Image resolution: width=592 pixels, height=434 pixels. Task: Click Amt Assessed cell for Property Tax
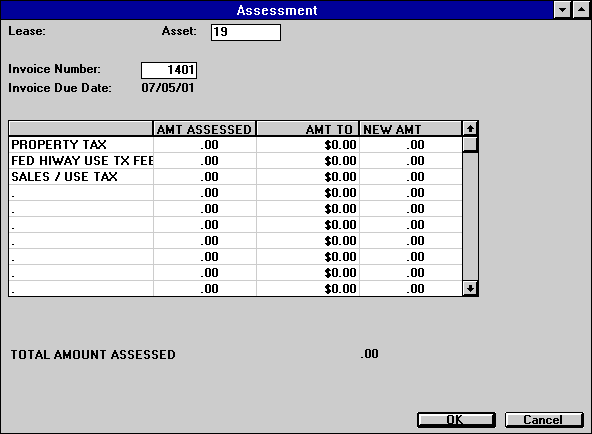click(205, 145)
